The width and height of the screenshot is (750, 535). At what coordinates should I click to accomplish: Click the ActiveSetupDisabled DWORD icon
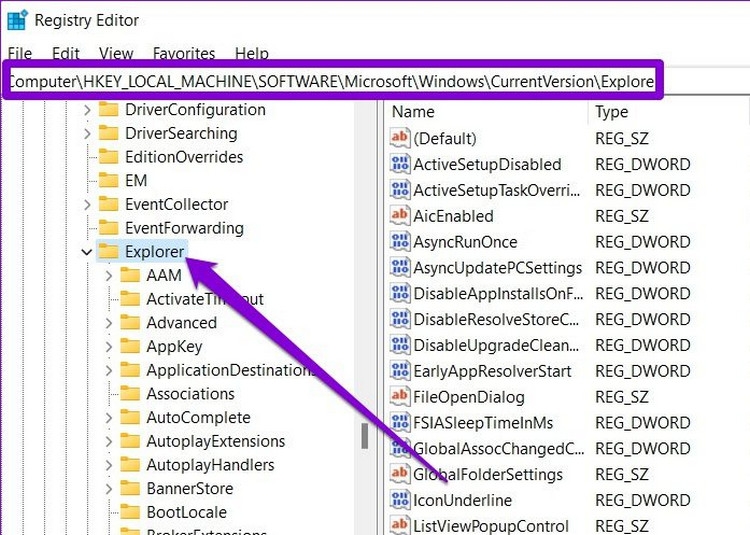[x=400, y=164]
